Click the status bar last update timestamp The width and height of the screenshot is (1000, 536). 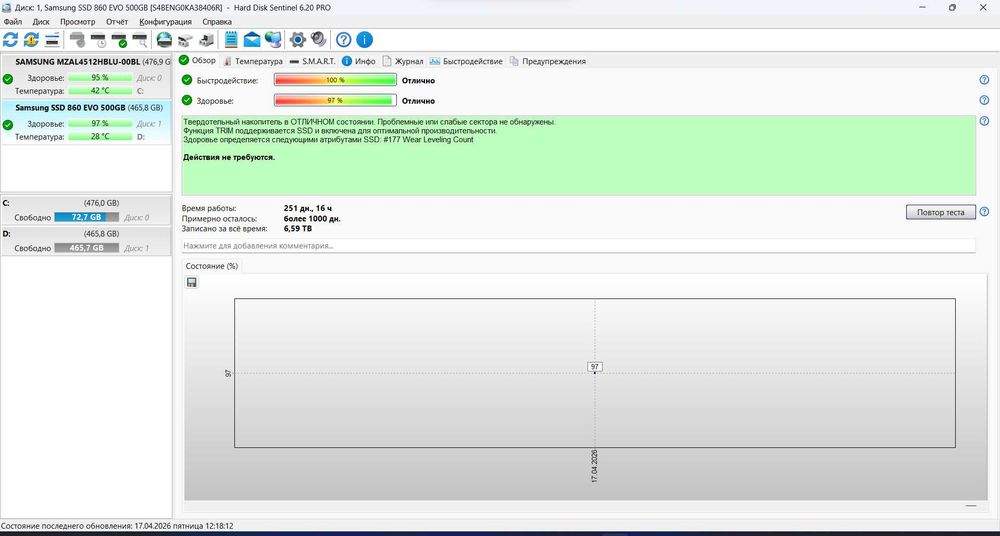coord(117,526)
